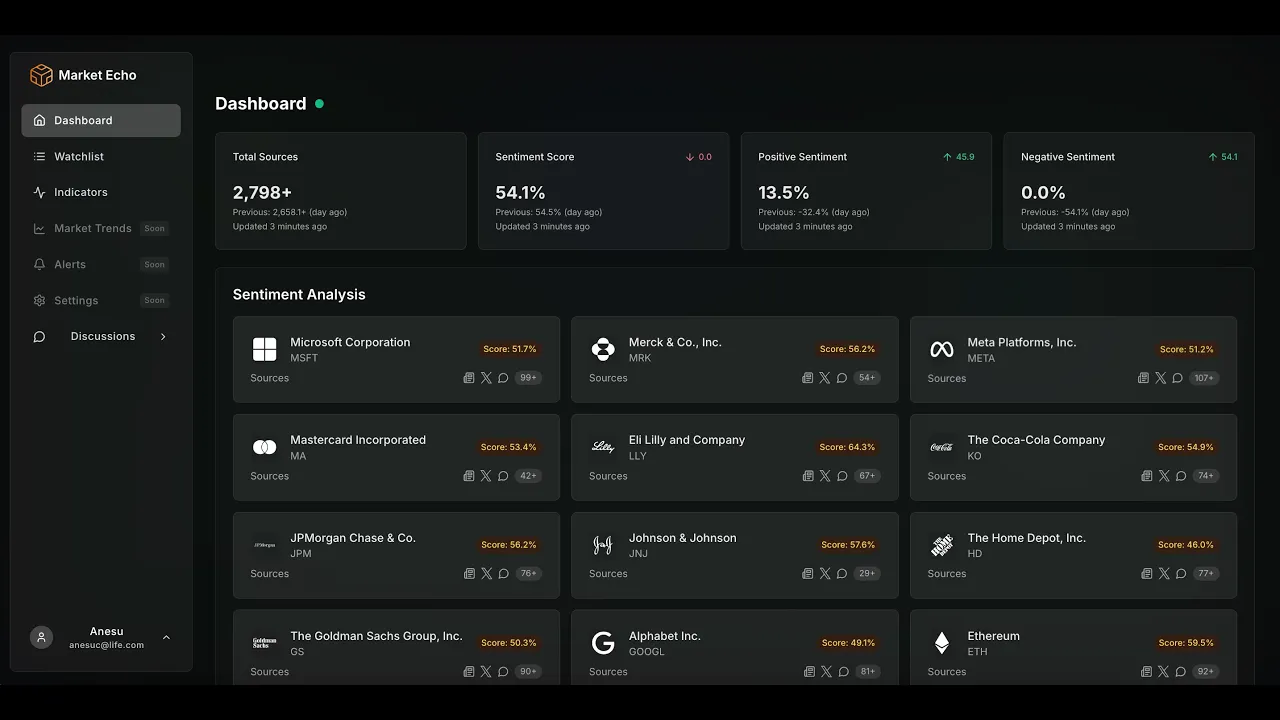Click the Score: 64.3% badge for Eli Lilly
Screen dimensions: 1280x720
point(847,447)
